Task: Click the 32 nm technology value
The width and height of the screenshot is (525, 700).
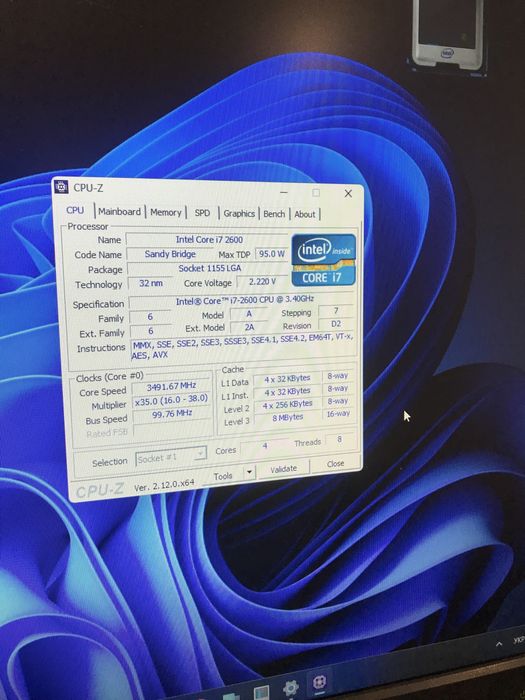Action: tap(150, 283)
